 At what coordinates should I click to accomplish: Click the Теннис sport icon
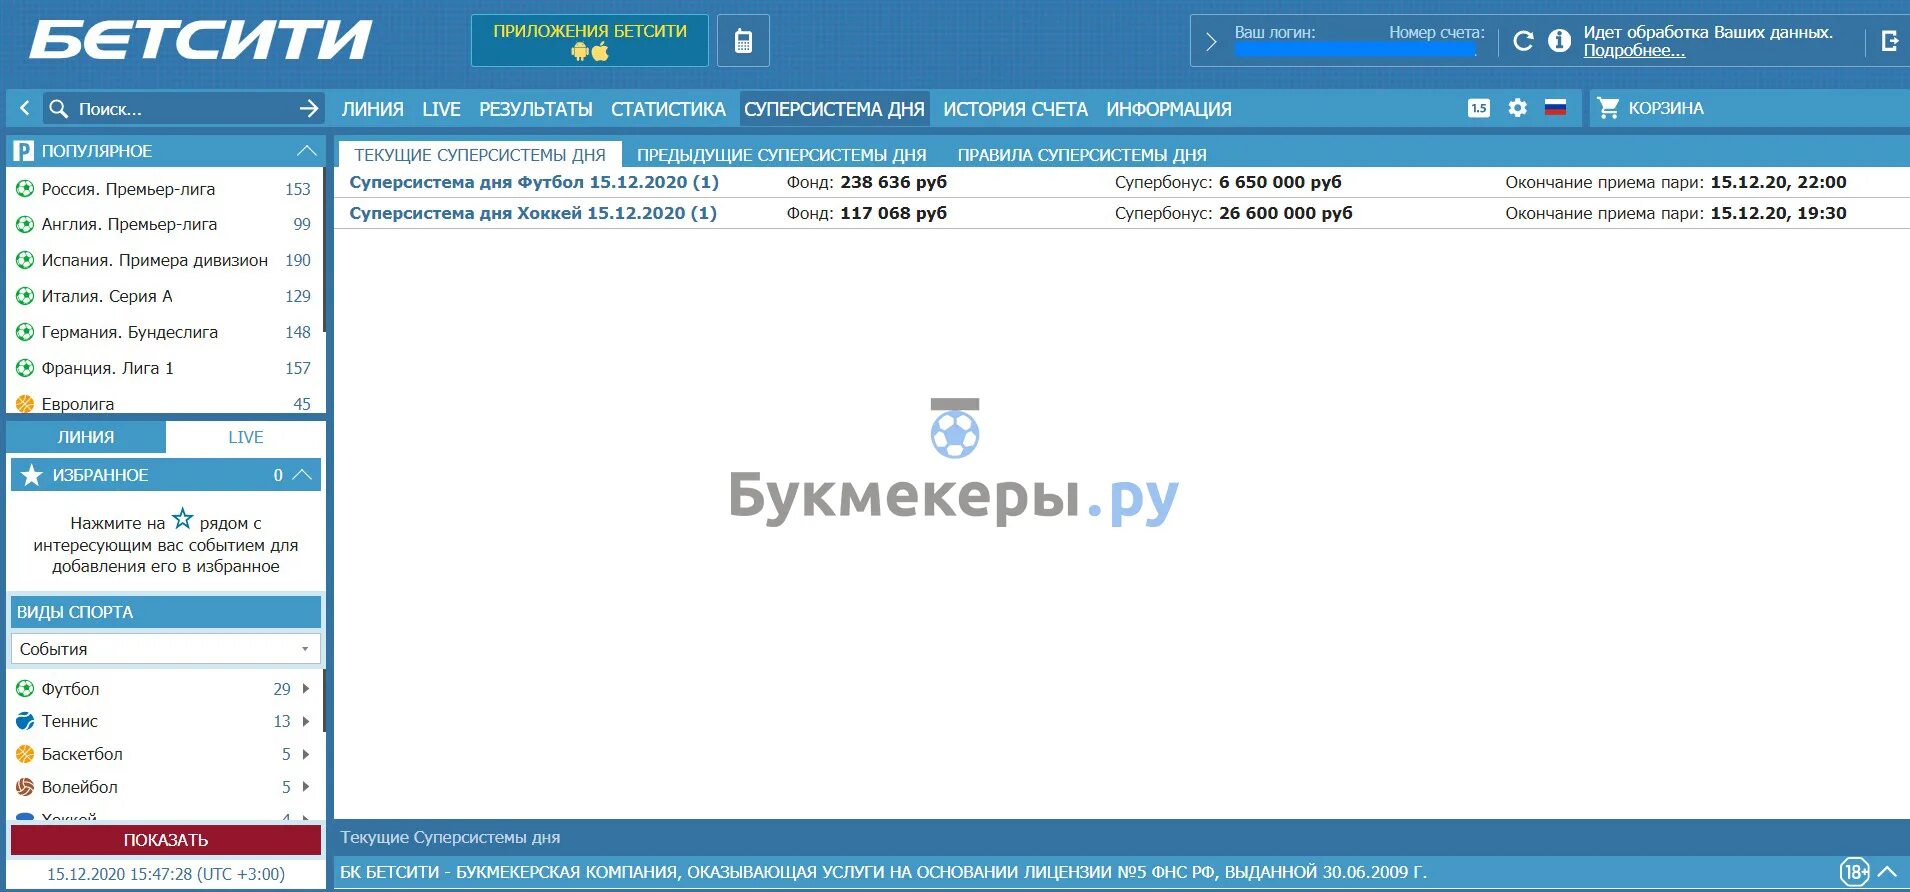pyautogui.click(x=25, y=721)
